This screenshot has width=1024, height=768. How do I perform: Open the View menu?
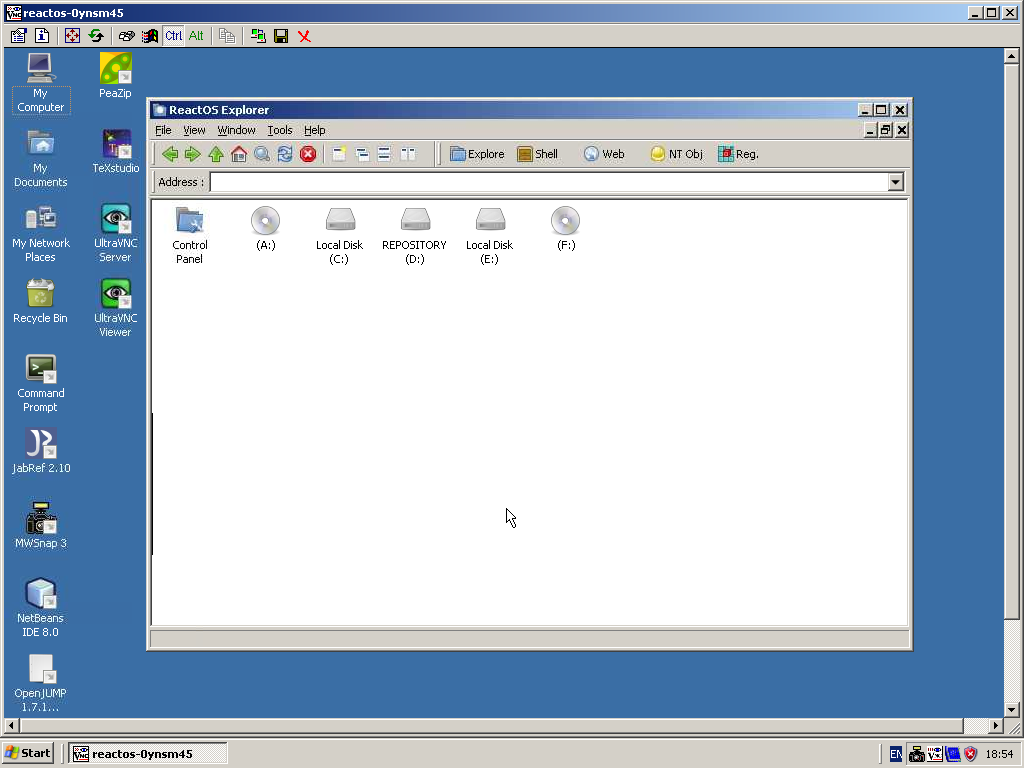pos(194,130)
